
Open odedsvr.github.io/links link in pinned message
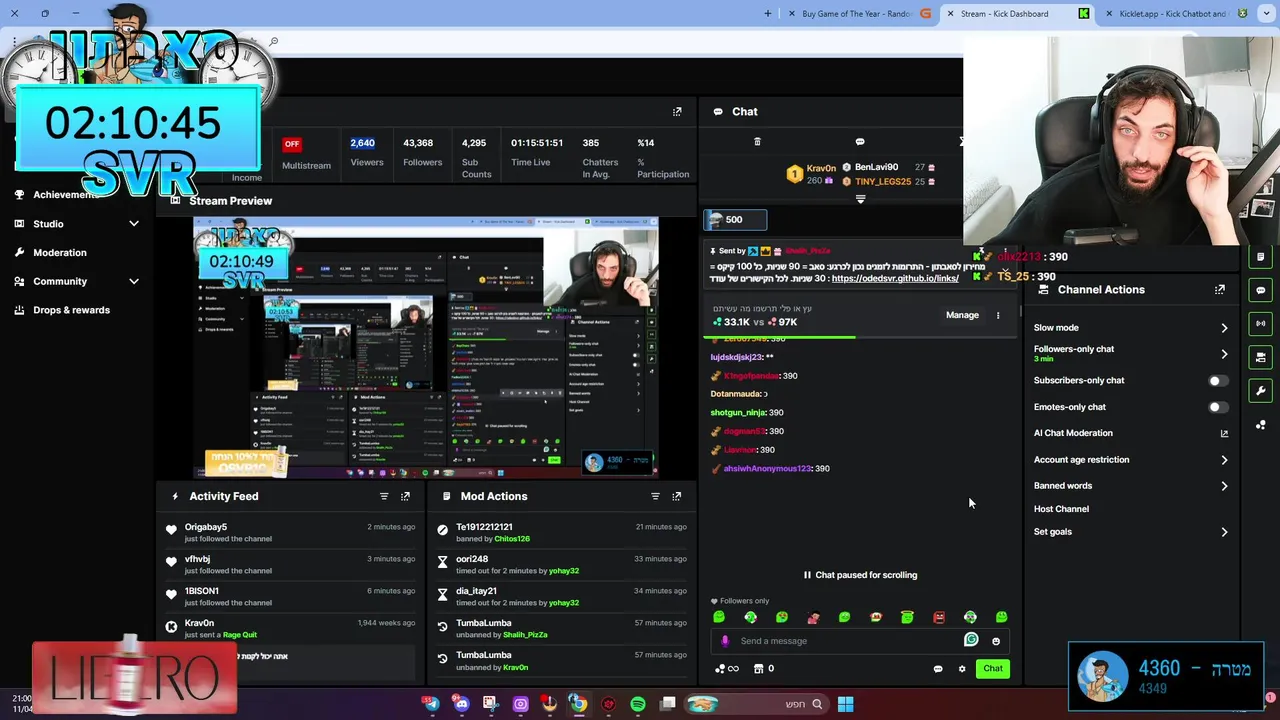click(x=895, y=279)
